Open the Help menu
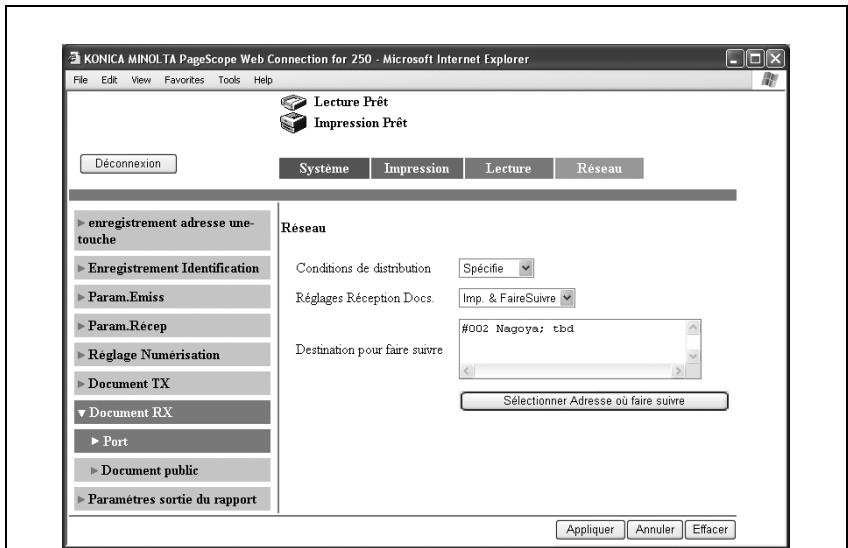This screenshot has height=548, width=848. [263, 80]
